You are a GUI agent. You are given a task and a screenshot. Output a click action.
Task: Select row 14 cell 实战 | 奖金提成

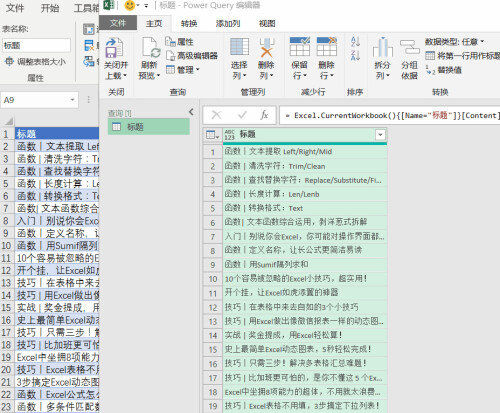pyautogui.click(x=305, y=335)
